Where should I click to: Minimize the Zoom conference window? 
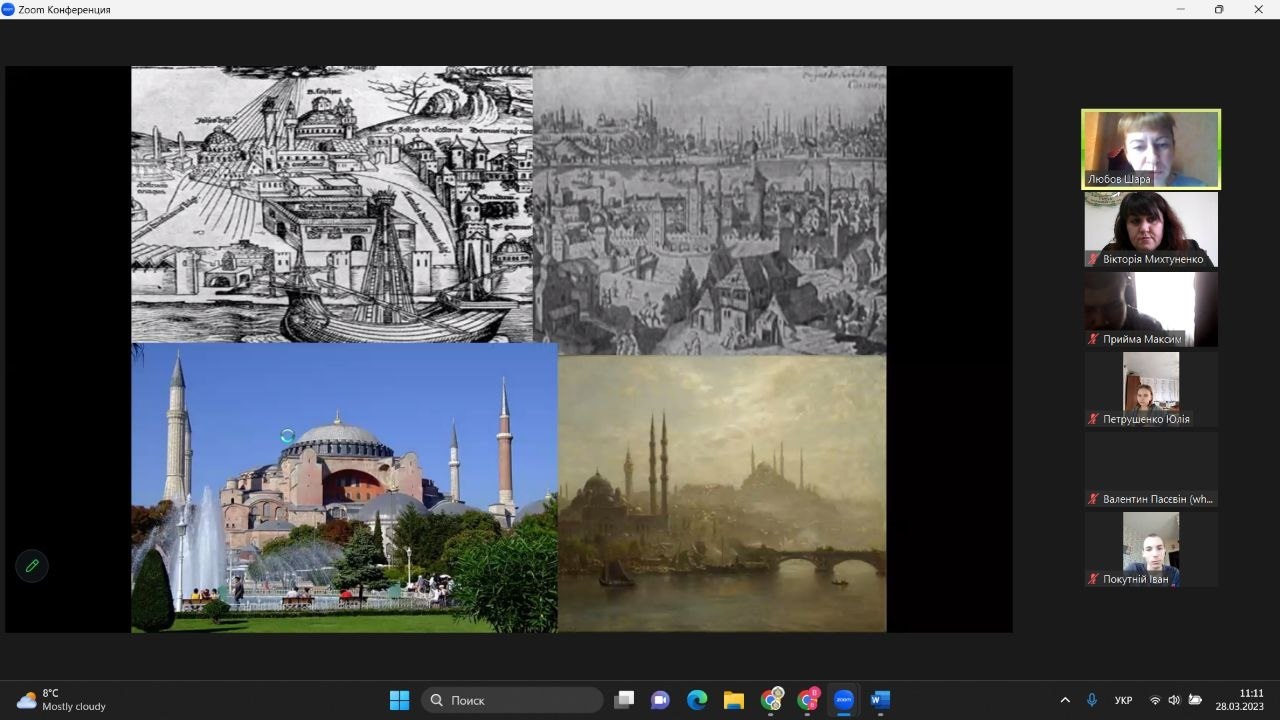click(1181, 9)
